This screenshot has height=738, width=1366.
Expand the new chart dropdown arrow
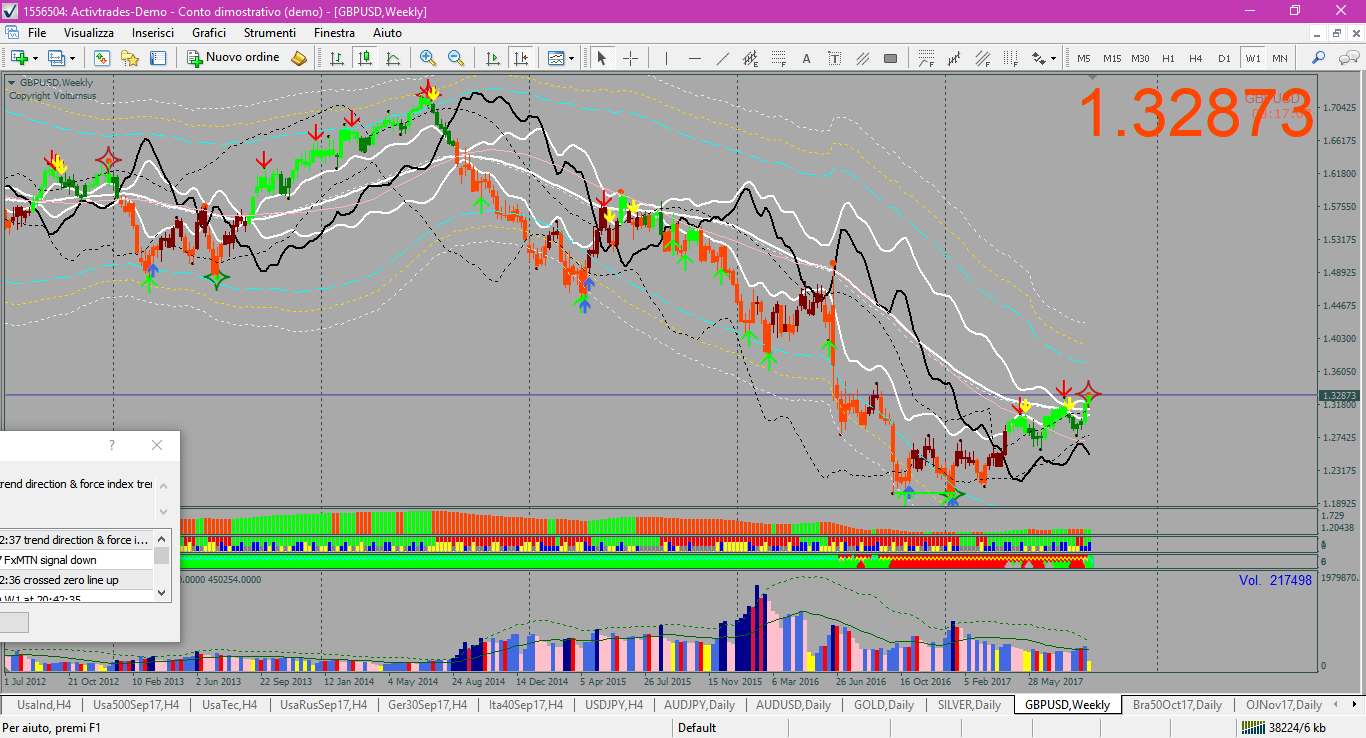pyautogui.click(x=35, y=58)
